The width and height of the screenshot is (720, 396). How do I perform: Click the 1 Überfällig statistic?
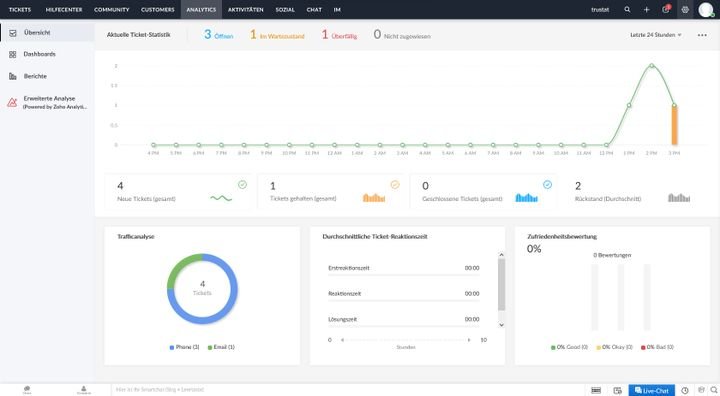tap(339, 34)
